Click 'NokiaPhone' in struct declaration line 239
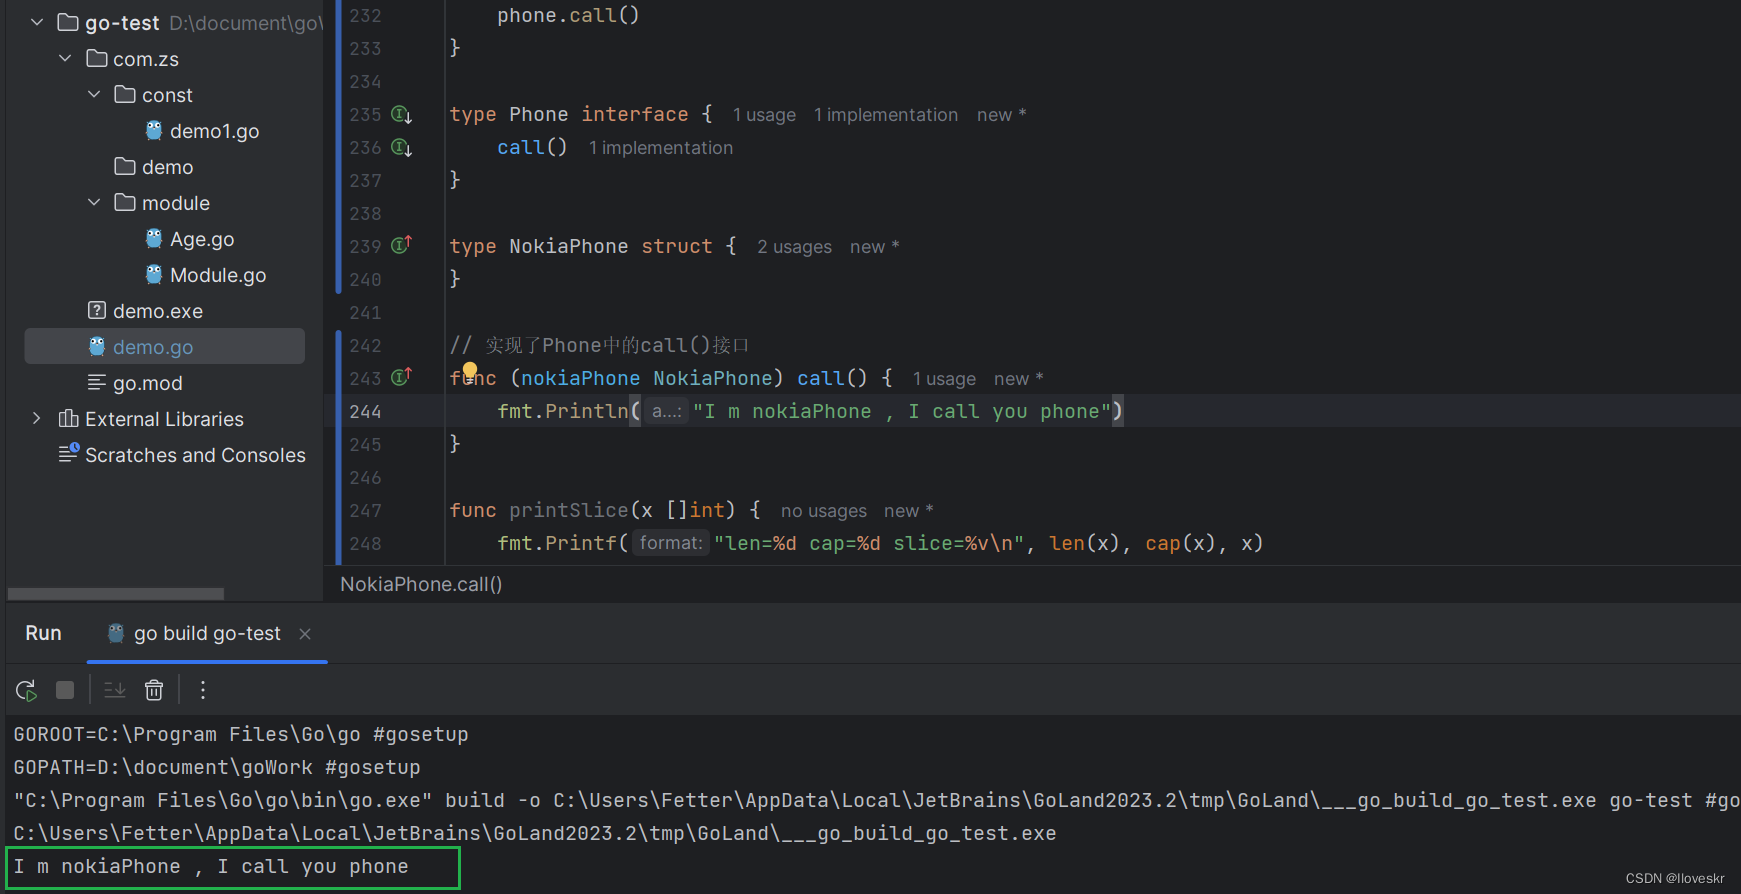 click(569, 246)
